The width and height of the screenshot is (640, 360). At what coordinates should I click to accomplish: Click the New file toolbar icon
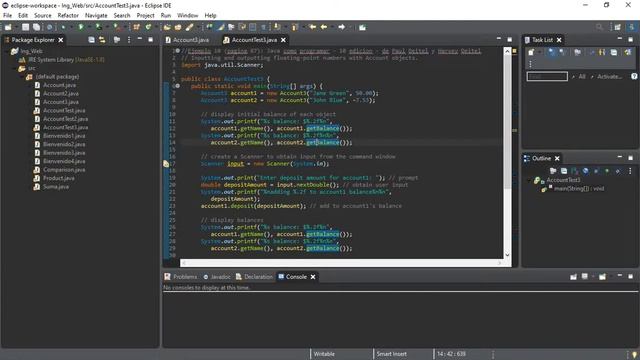[x=8, y=27]
